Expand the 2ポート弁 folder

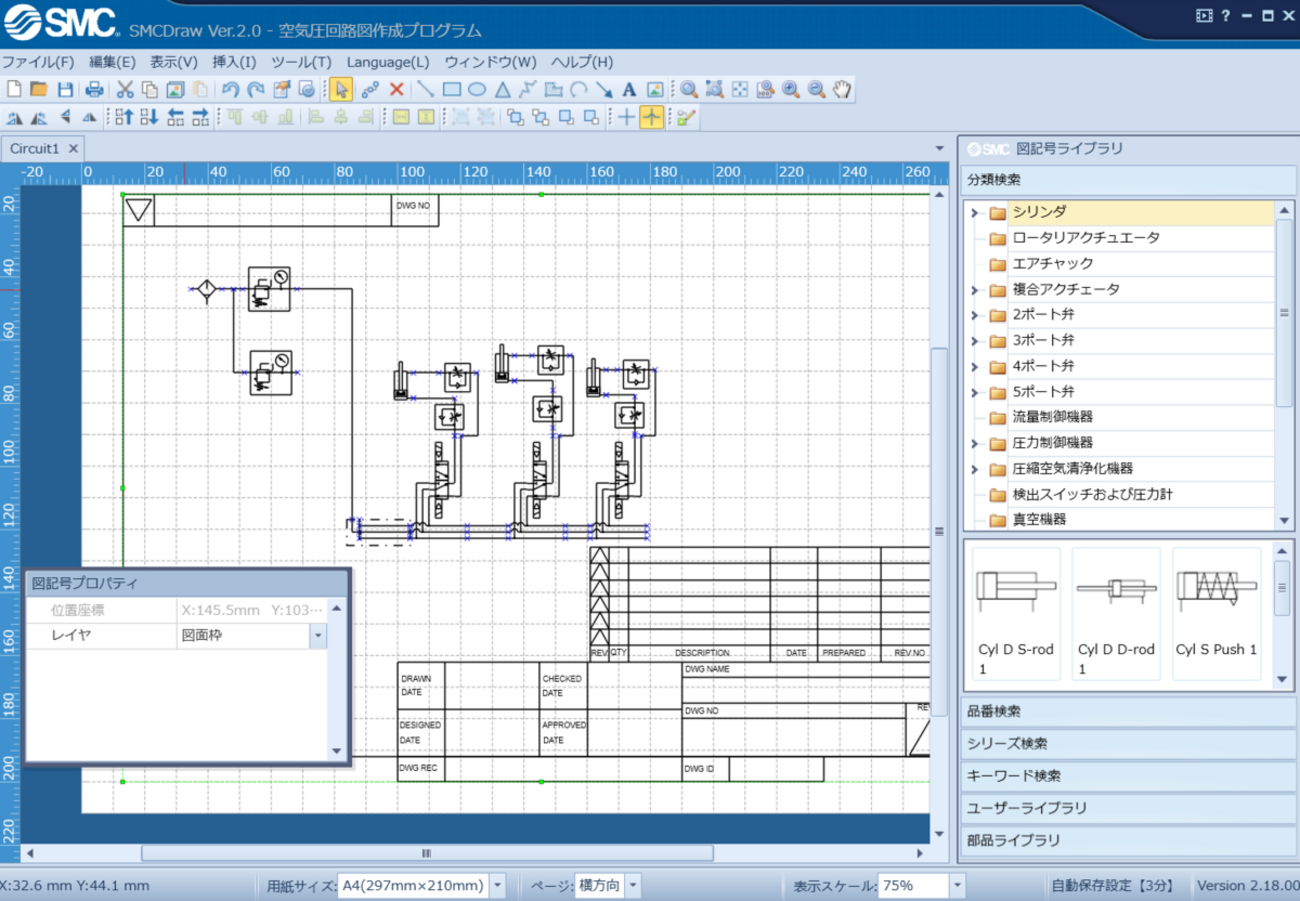tap(974, 316)
